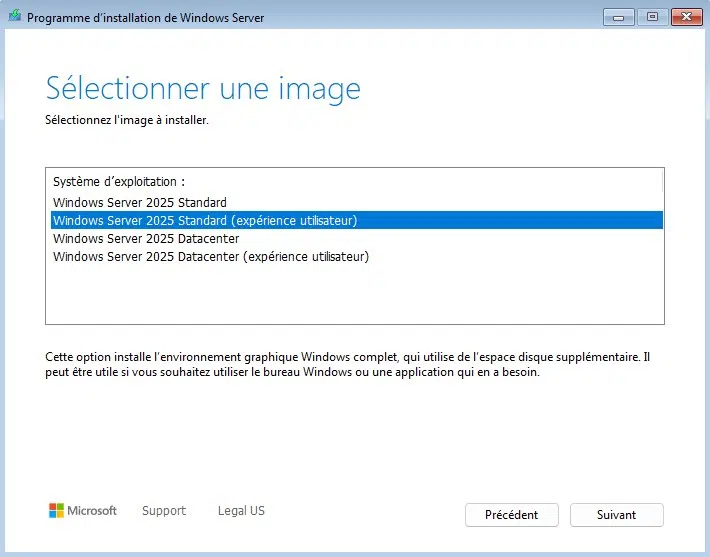Click the "Sélectionnez l'image à installer." subtitle

click(x=127, y=121)
